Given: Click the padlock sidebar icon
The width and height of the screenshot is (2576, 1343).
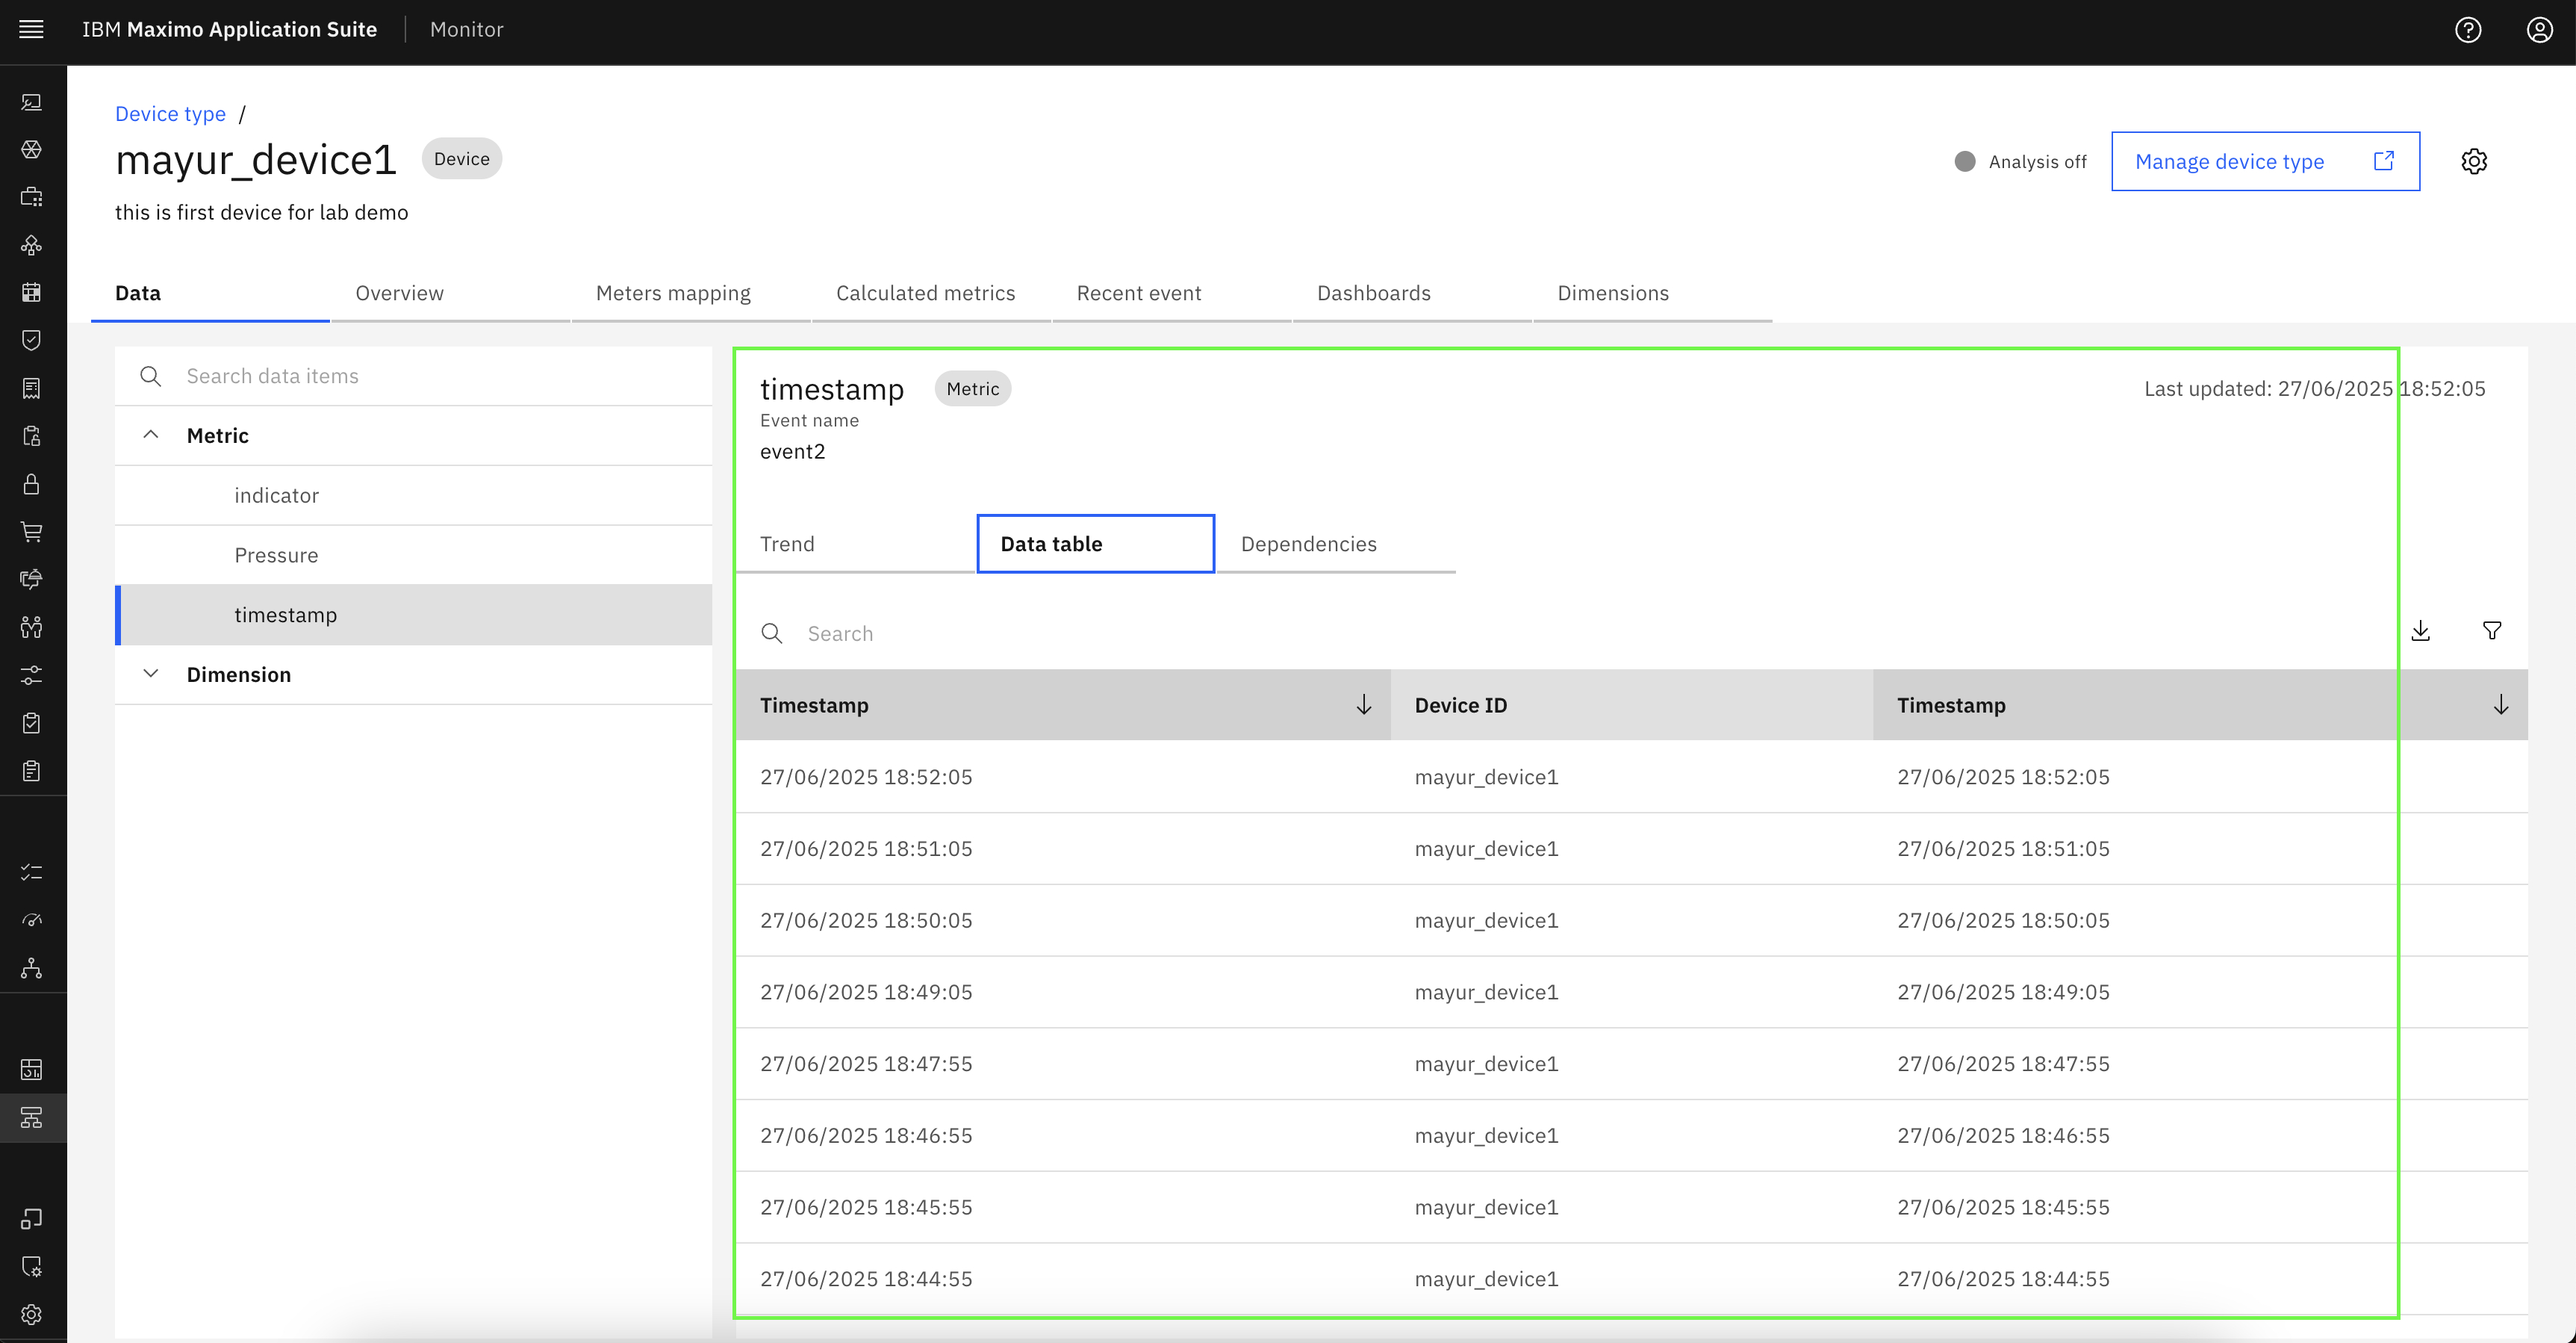Looking at the screenshot, I should pyautogui.click(x=32, y=484).
